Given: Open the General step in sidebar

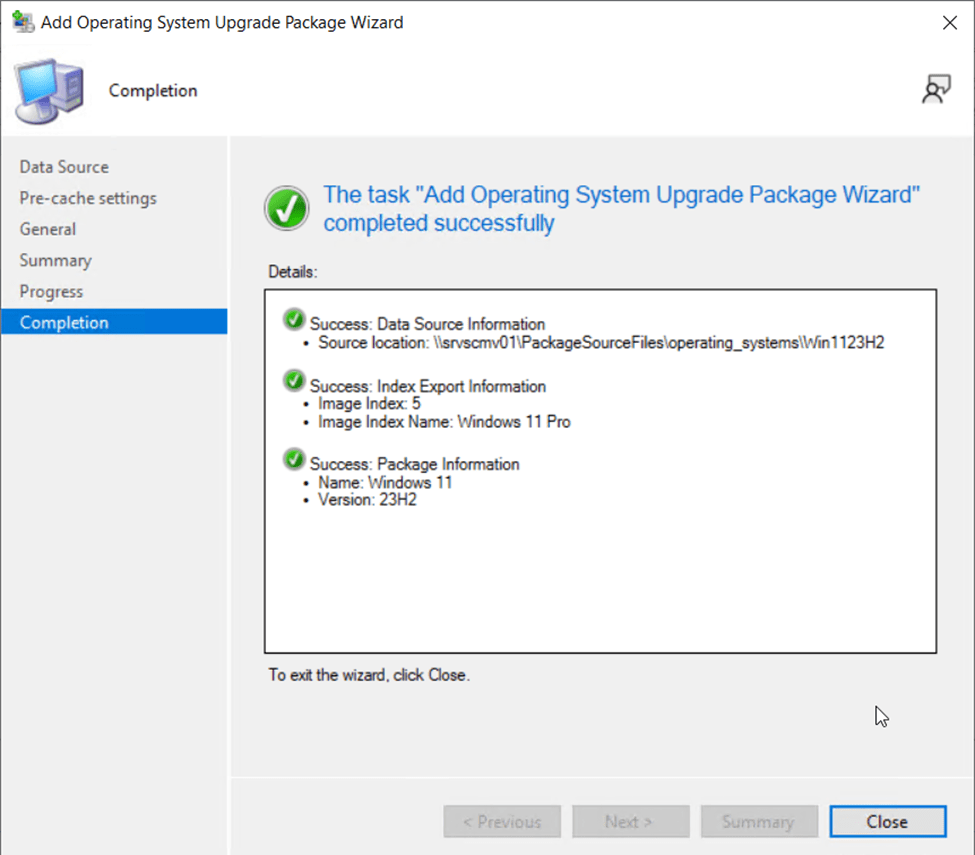Looking at the screenshot, I should (x=47, y=229).
